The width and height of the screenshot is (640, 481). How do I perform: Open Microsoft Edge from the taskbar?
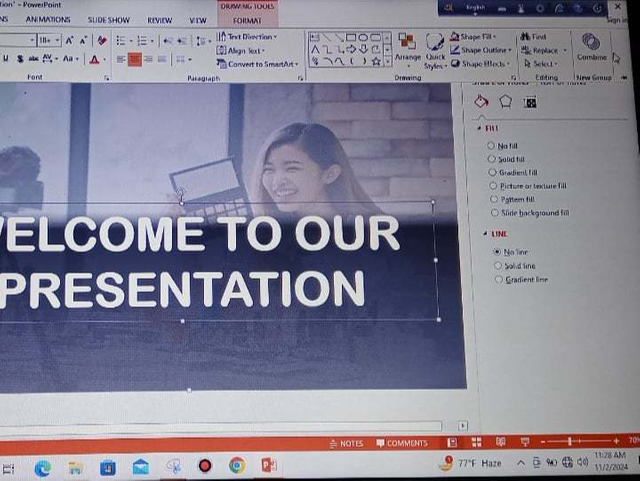(43, 468)
